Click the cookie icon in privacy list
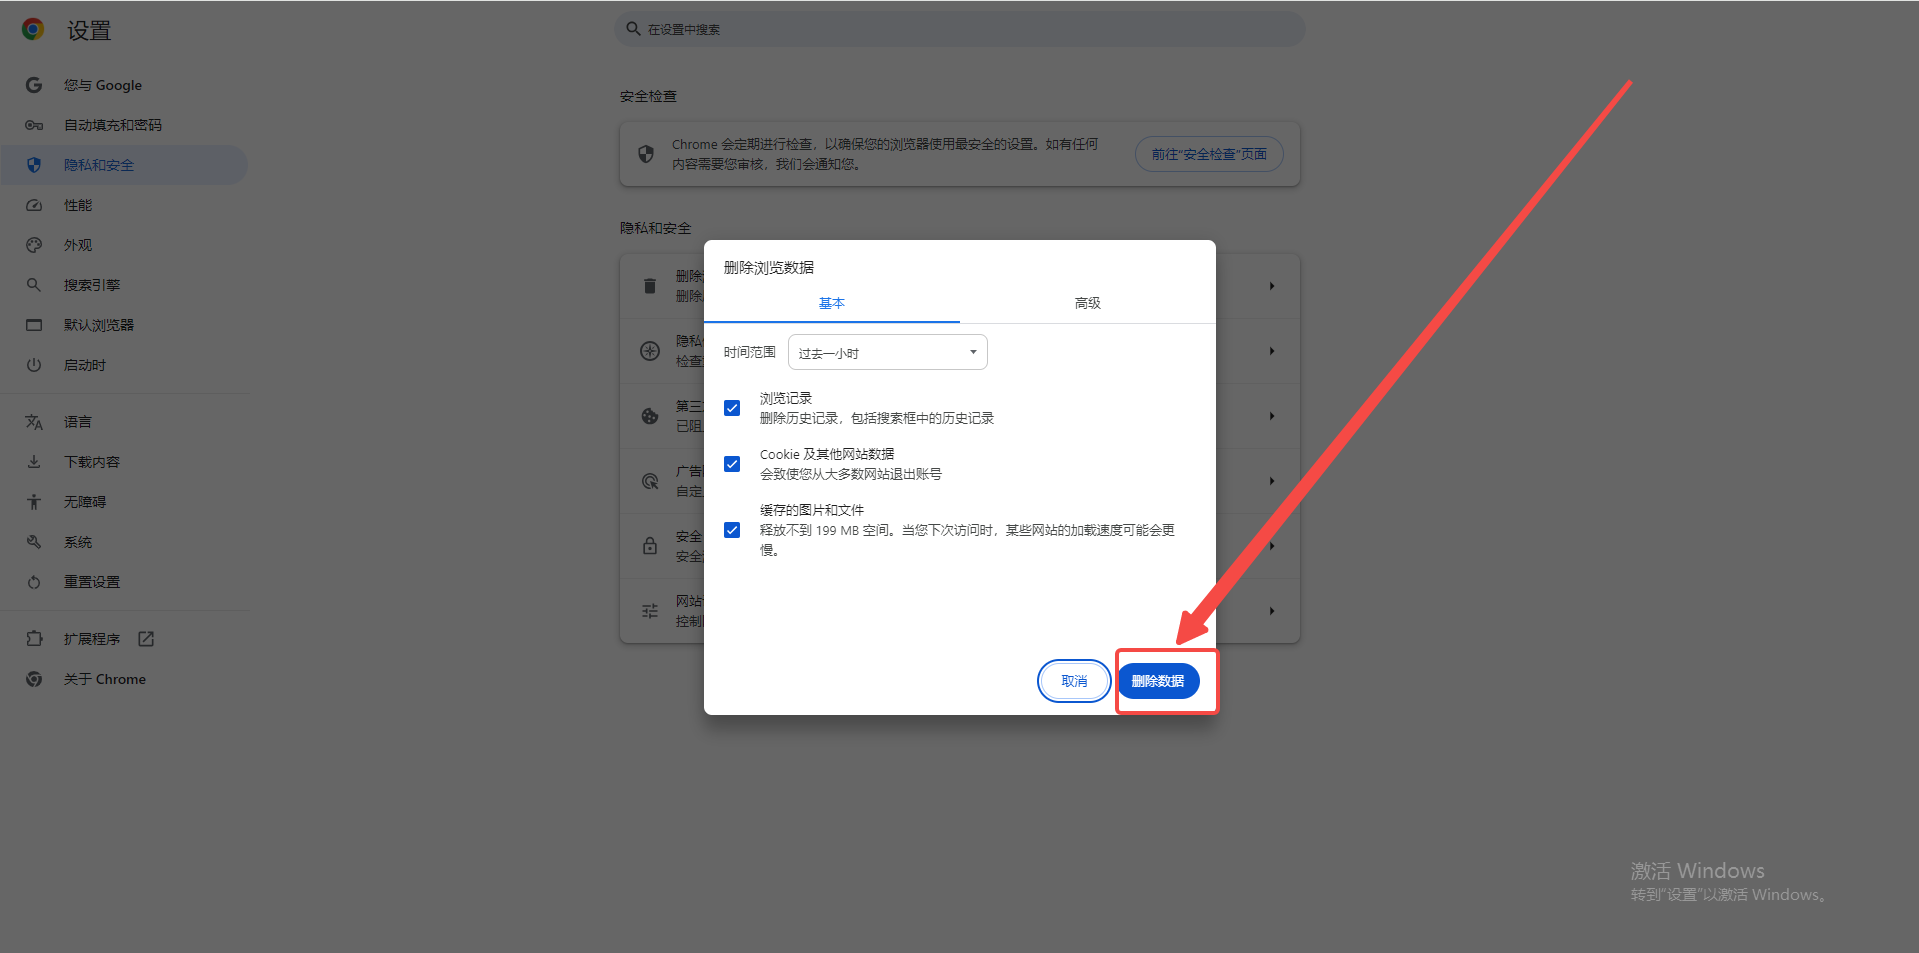The height and width of the screenshot is (953, 1919). [650, 416]
